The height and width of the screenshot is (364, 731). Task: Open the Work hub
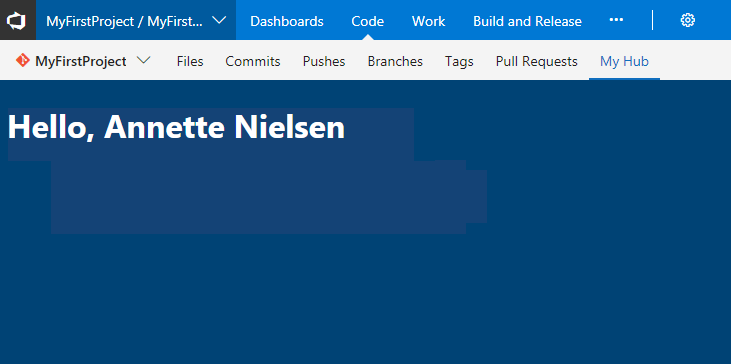click(428, 21)
